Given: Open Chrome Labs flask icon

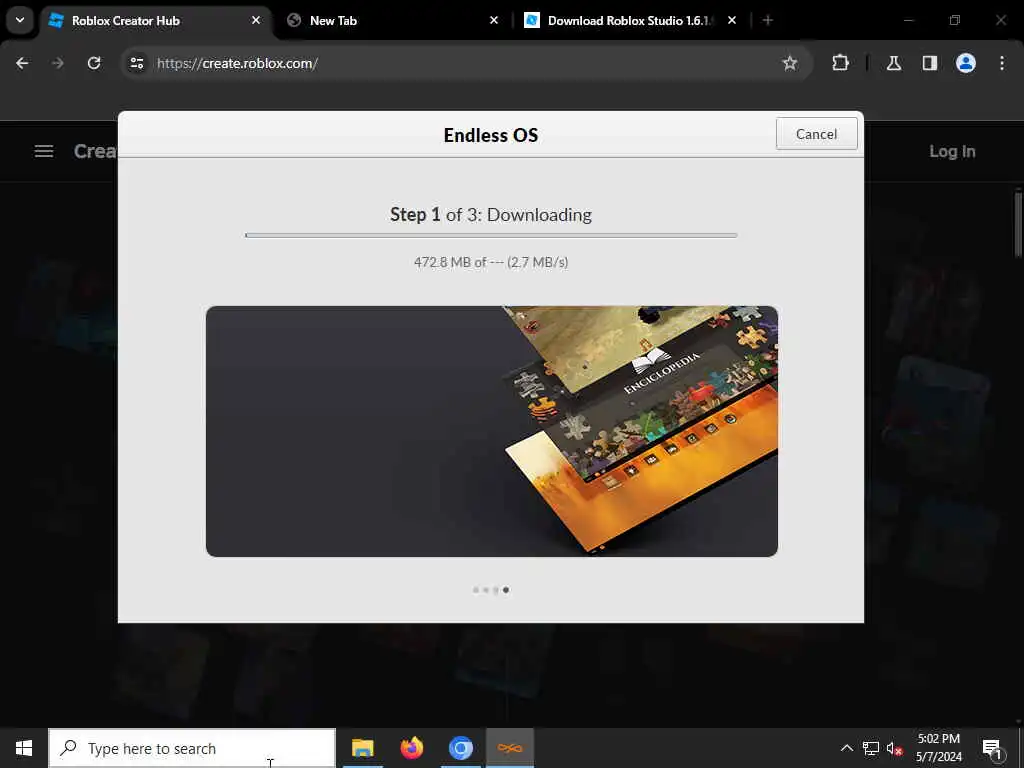Looking at the screenshot, I should tap(894, 63).
